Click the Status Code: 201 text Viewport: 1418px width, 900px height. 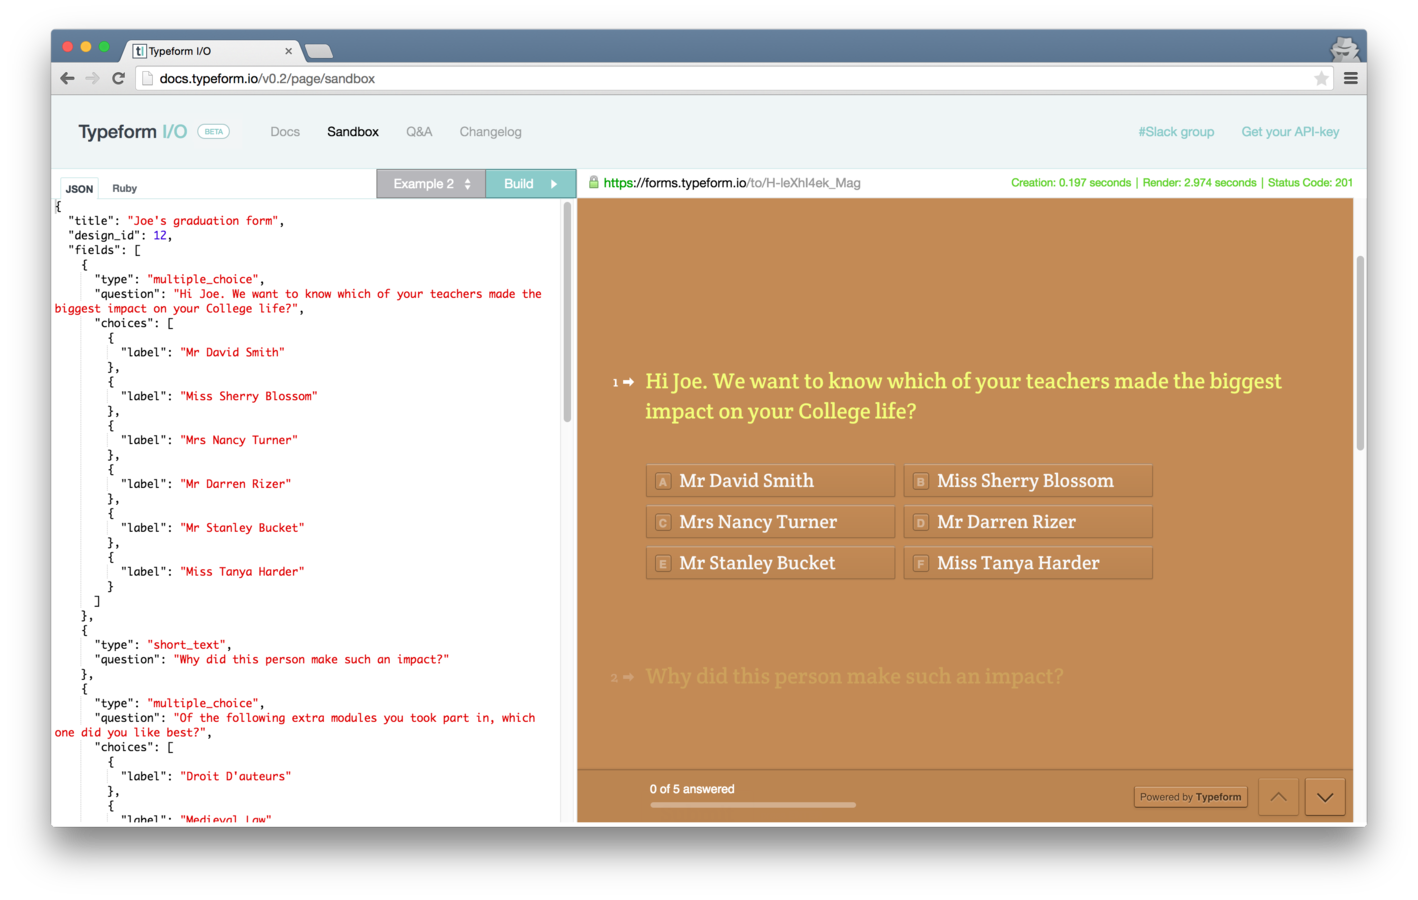[x=1310, y=183]
